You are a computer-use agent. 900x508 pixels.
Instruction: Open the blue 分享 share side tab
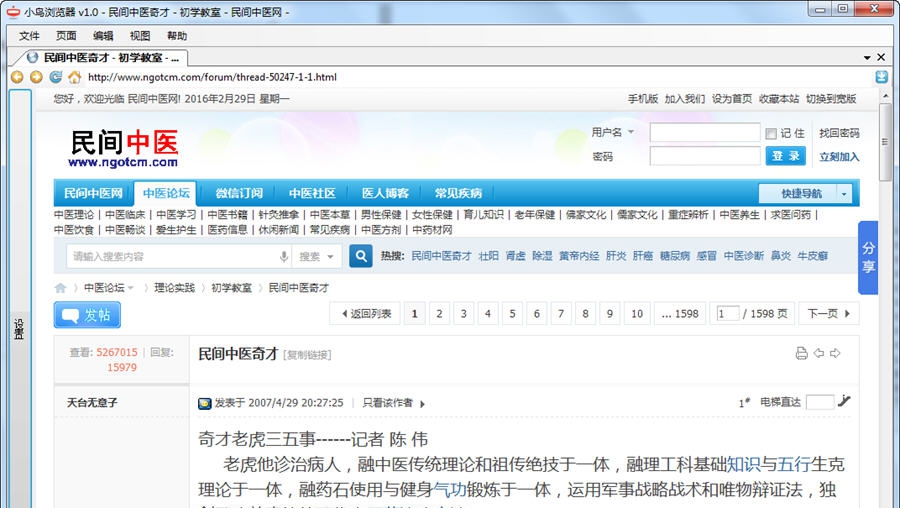[x=868, y=257]
